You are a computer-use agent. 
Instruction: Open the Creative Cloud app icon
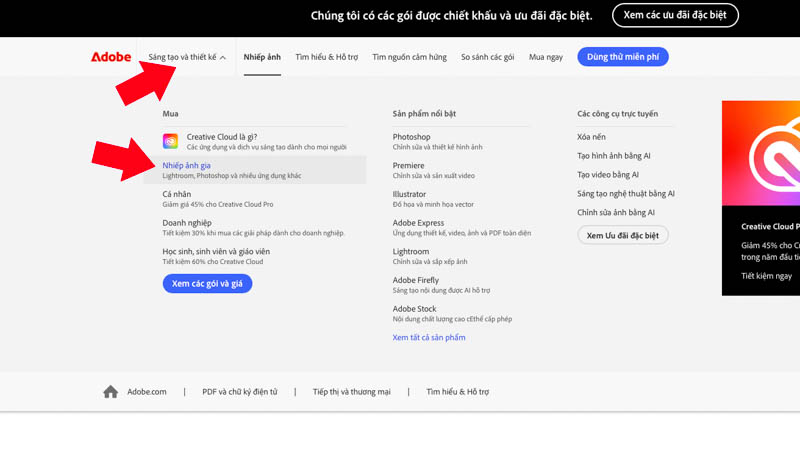170,141
